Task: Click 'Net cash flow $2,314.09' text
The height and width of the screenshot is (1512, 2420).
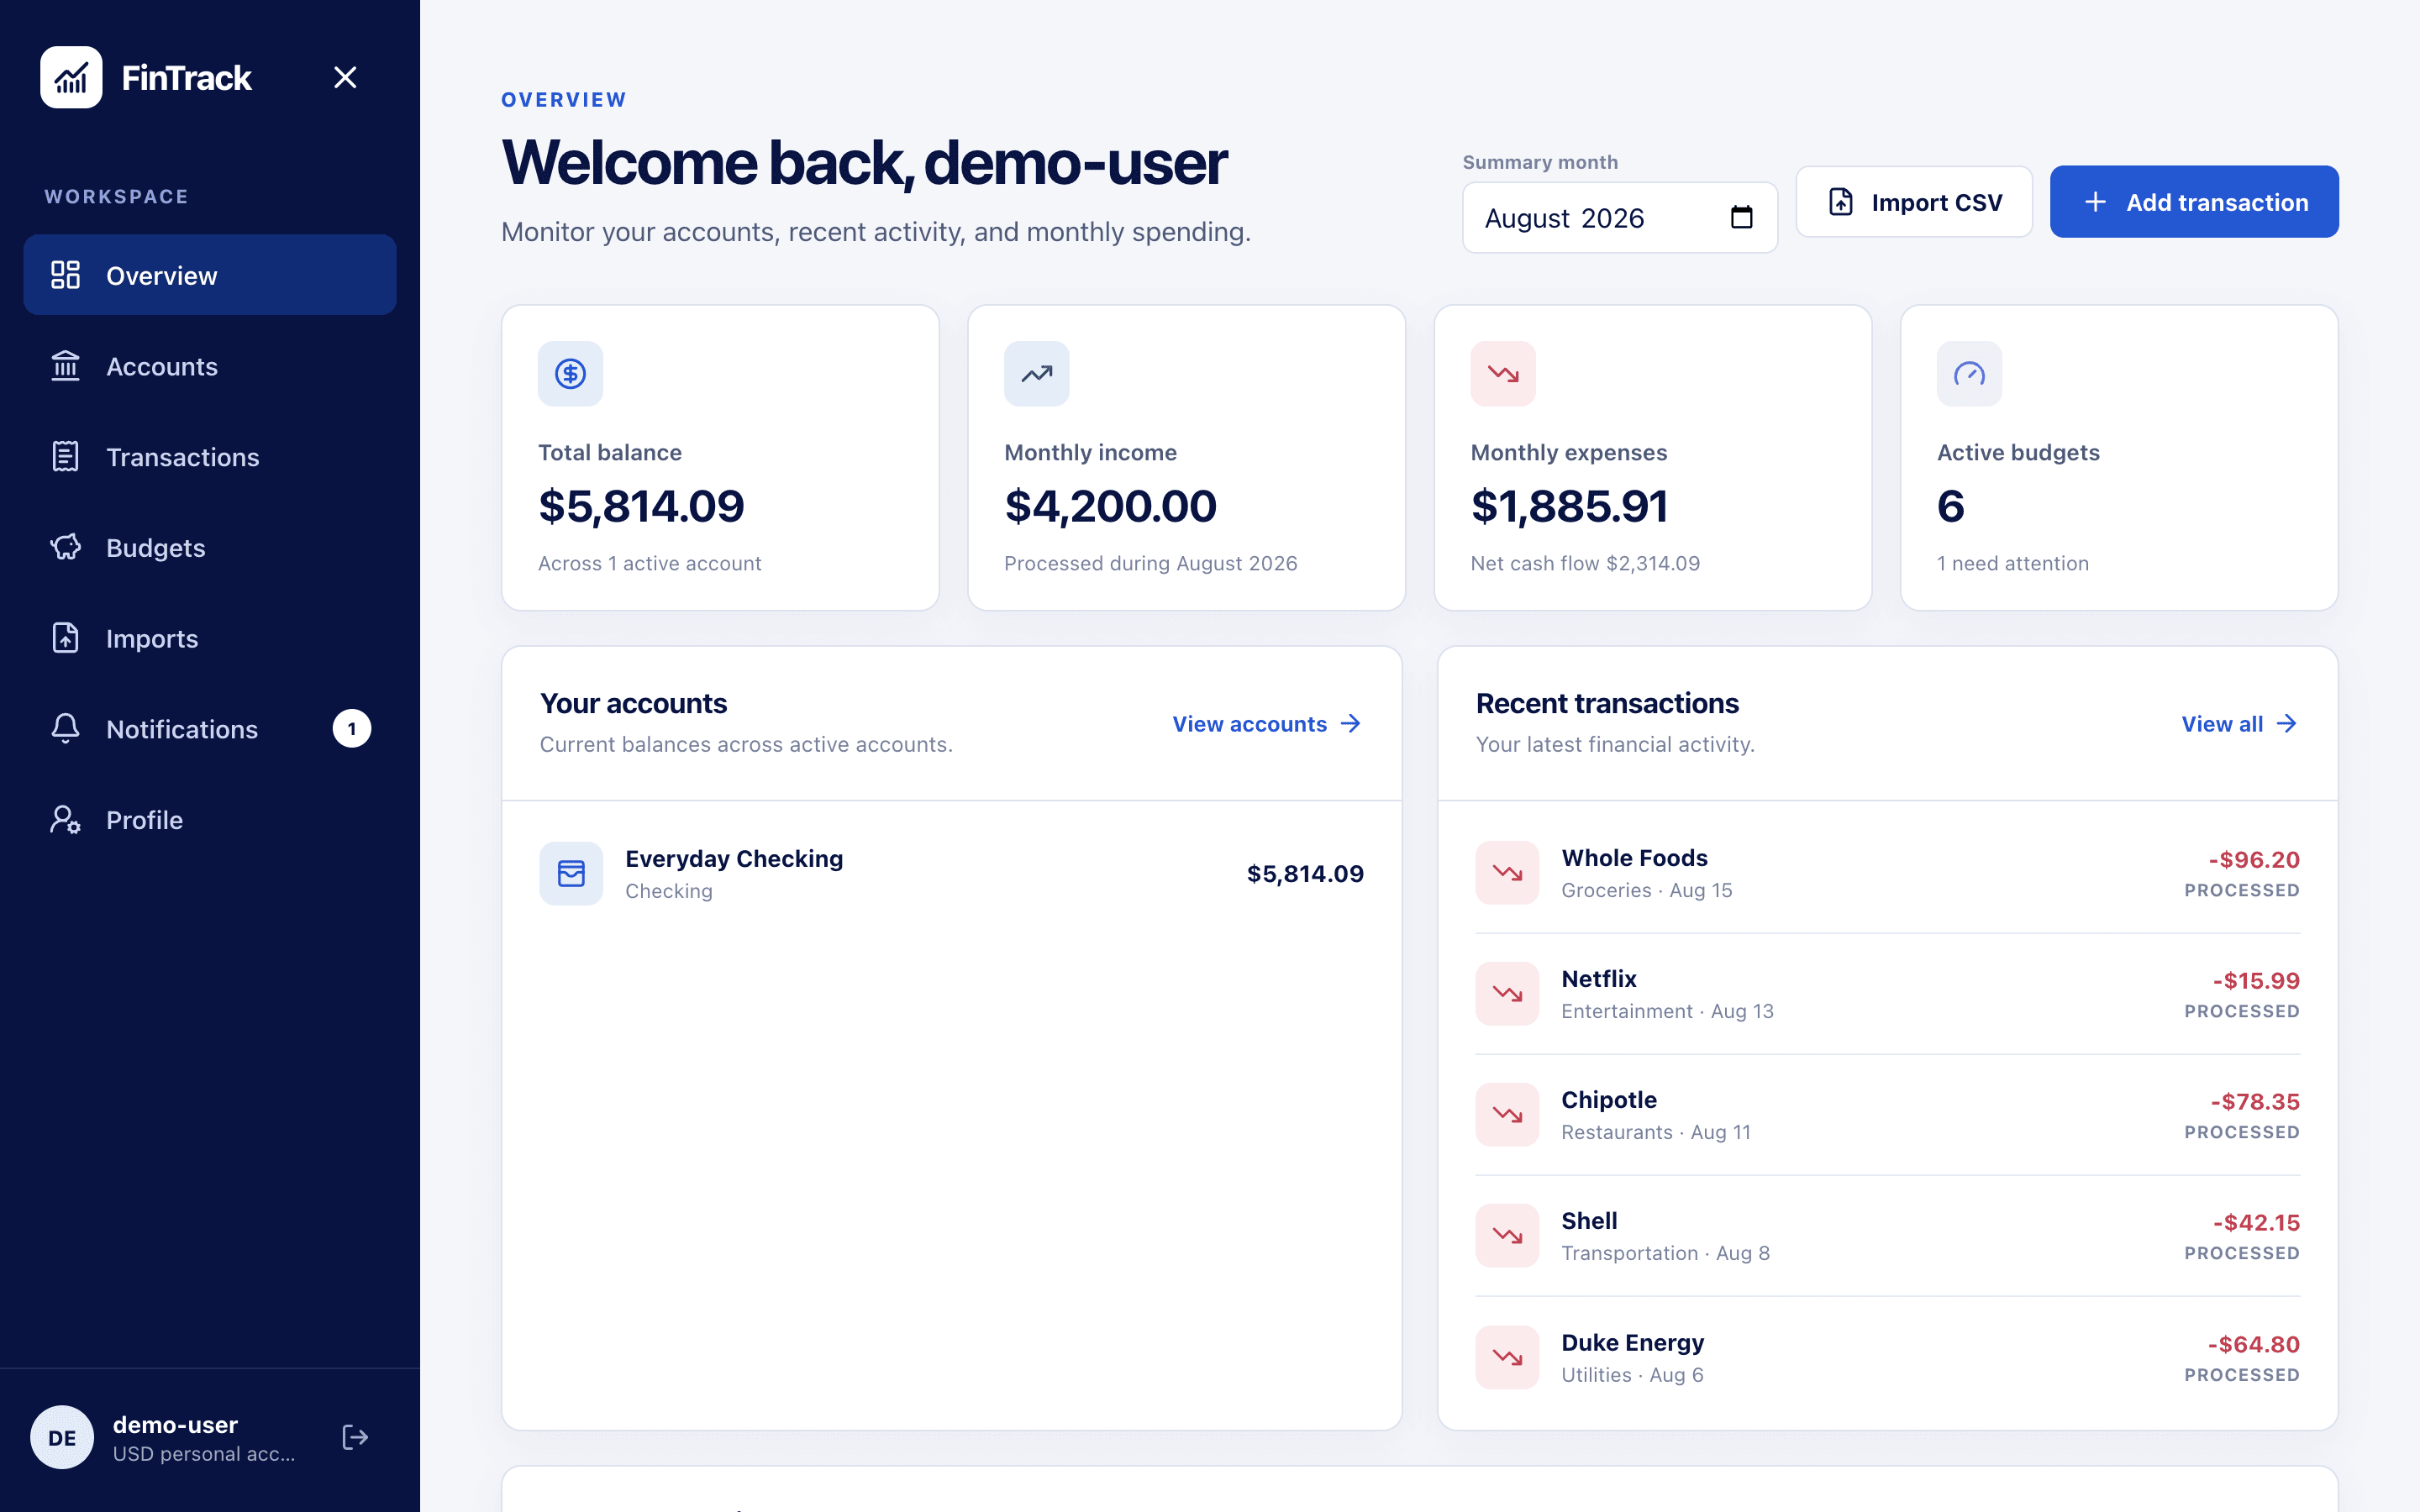Action: 1585,563
